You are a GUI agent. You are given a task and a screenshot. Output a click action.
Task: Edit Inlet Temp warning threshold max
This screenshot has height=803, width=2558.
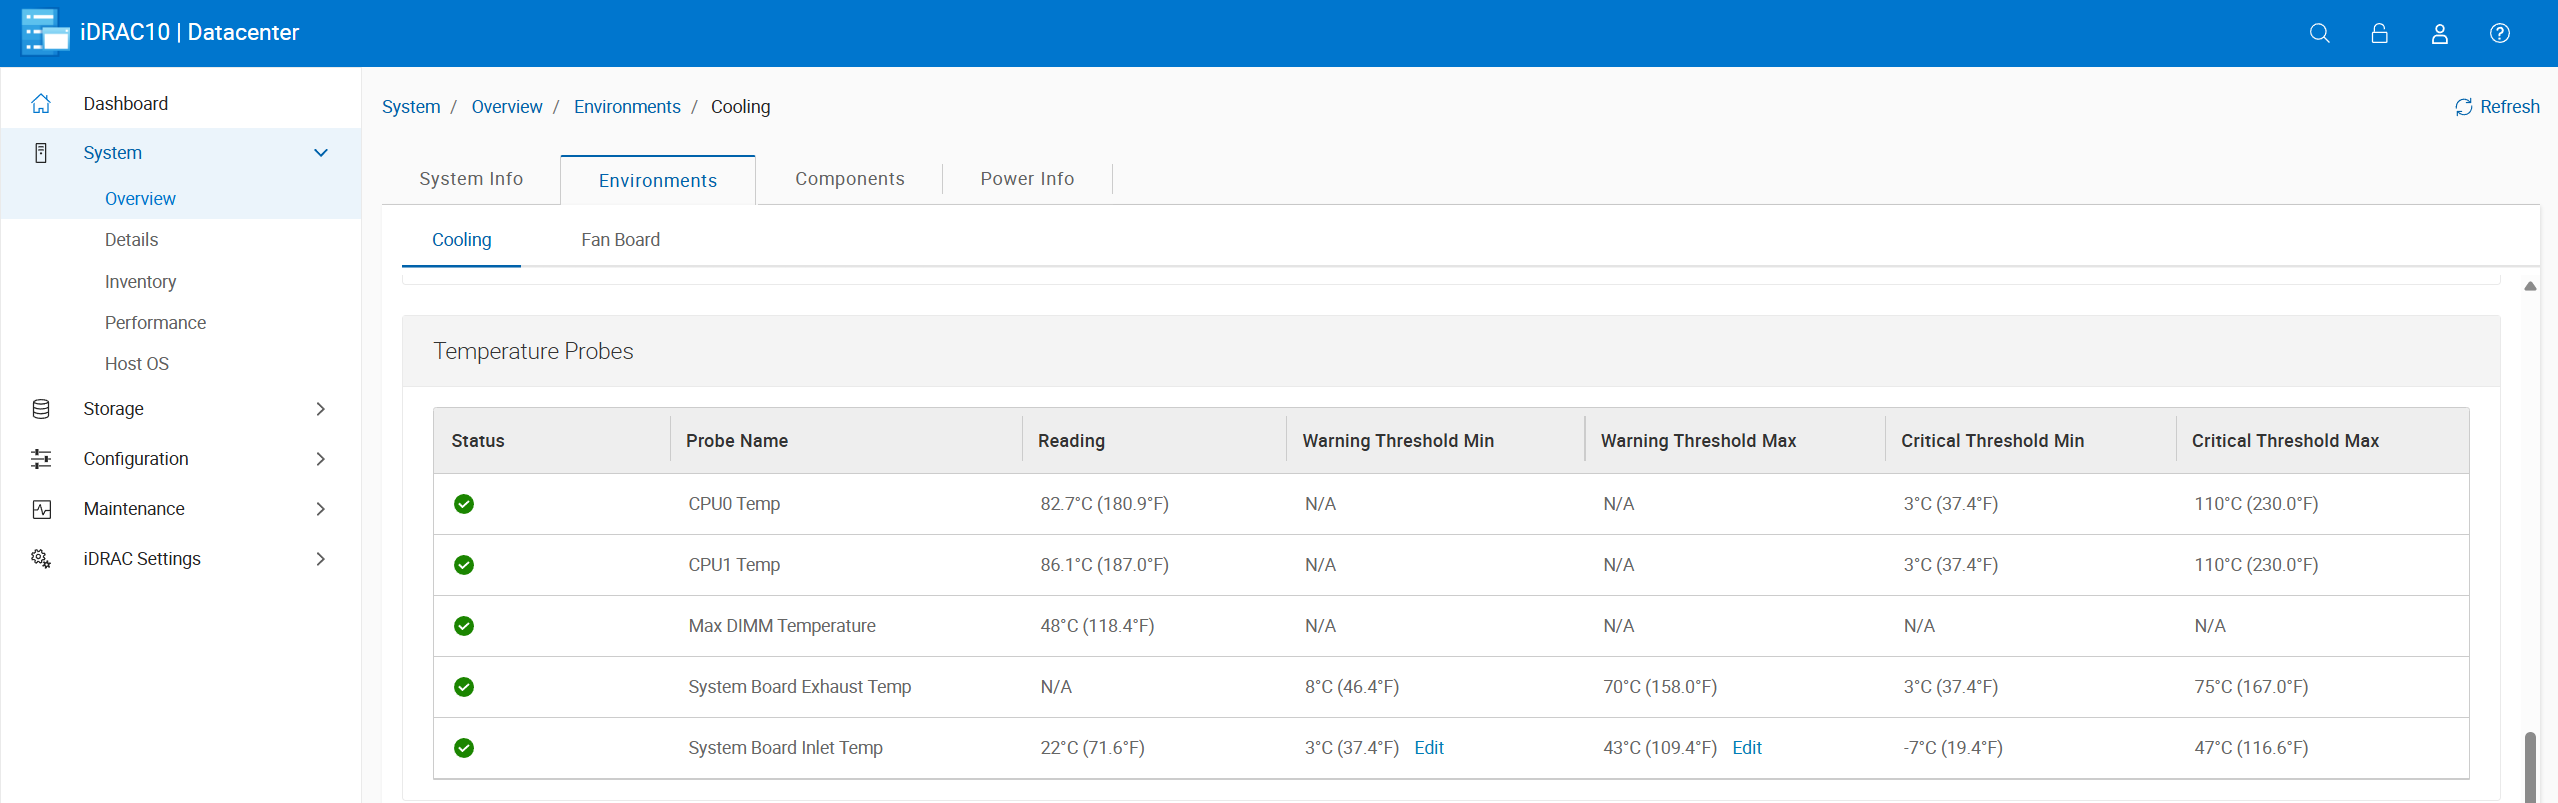coord(1746,748)
